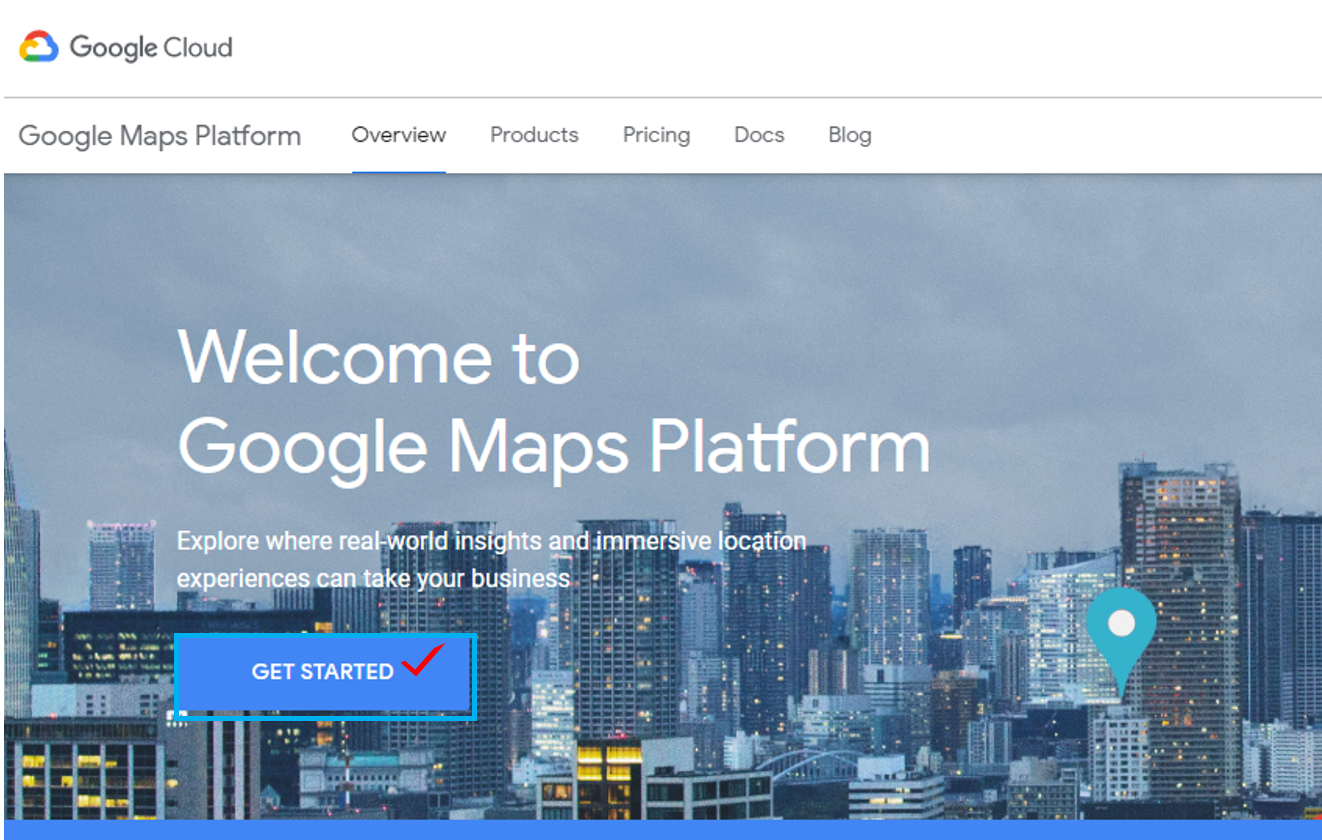Click the blue banner strip at page bottom
This screenshot has width=1322, height=840.
(x=660, y=830)
